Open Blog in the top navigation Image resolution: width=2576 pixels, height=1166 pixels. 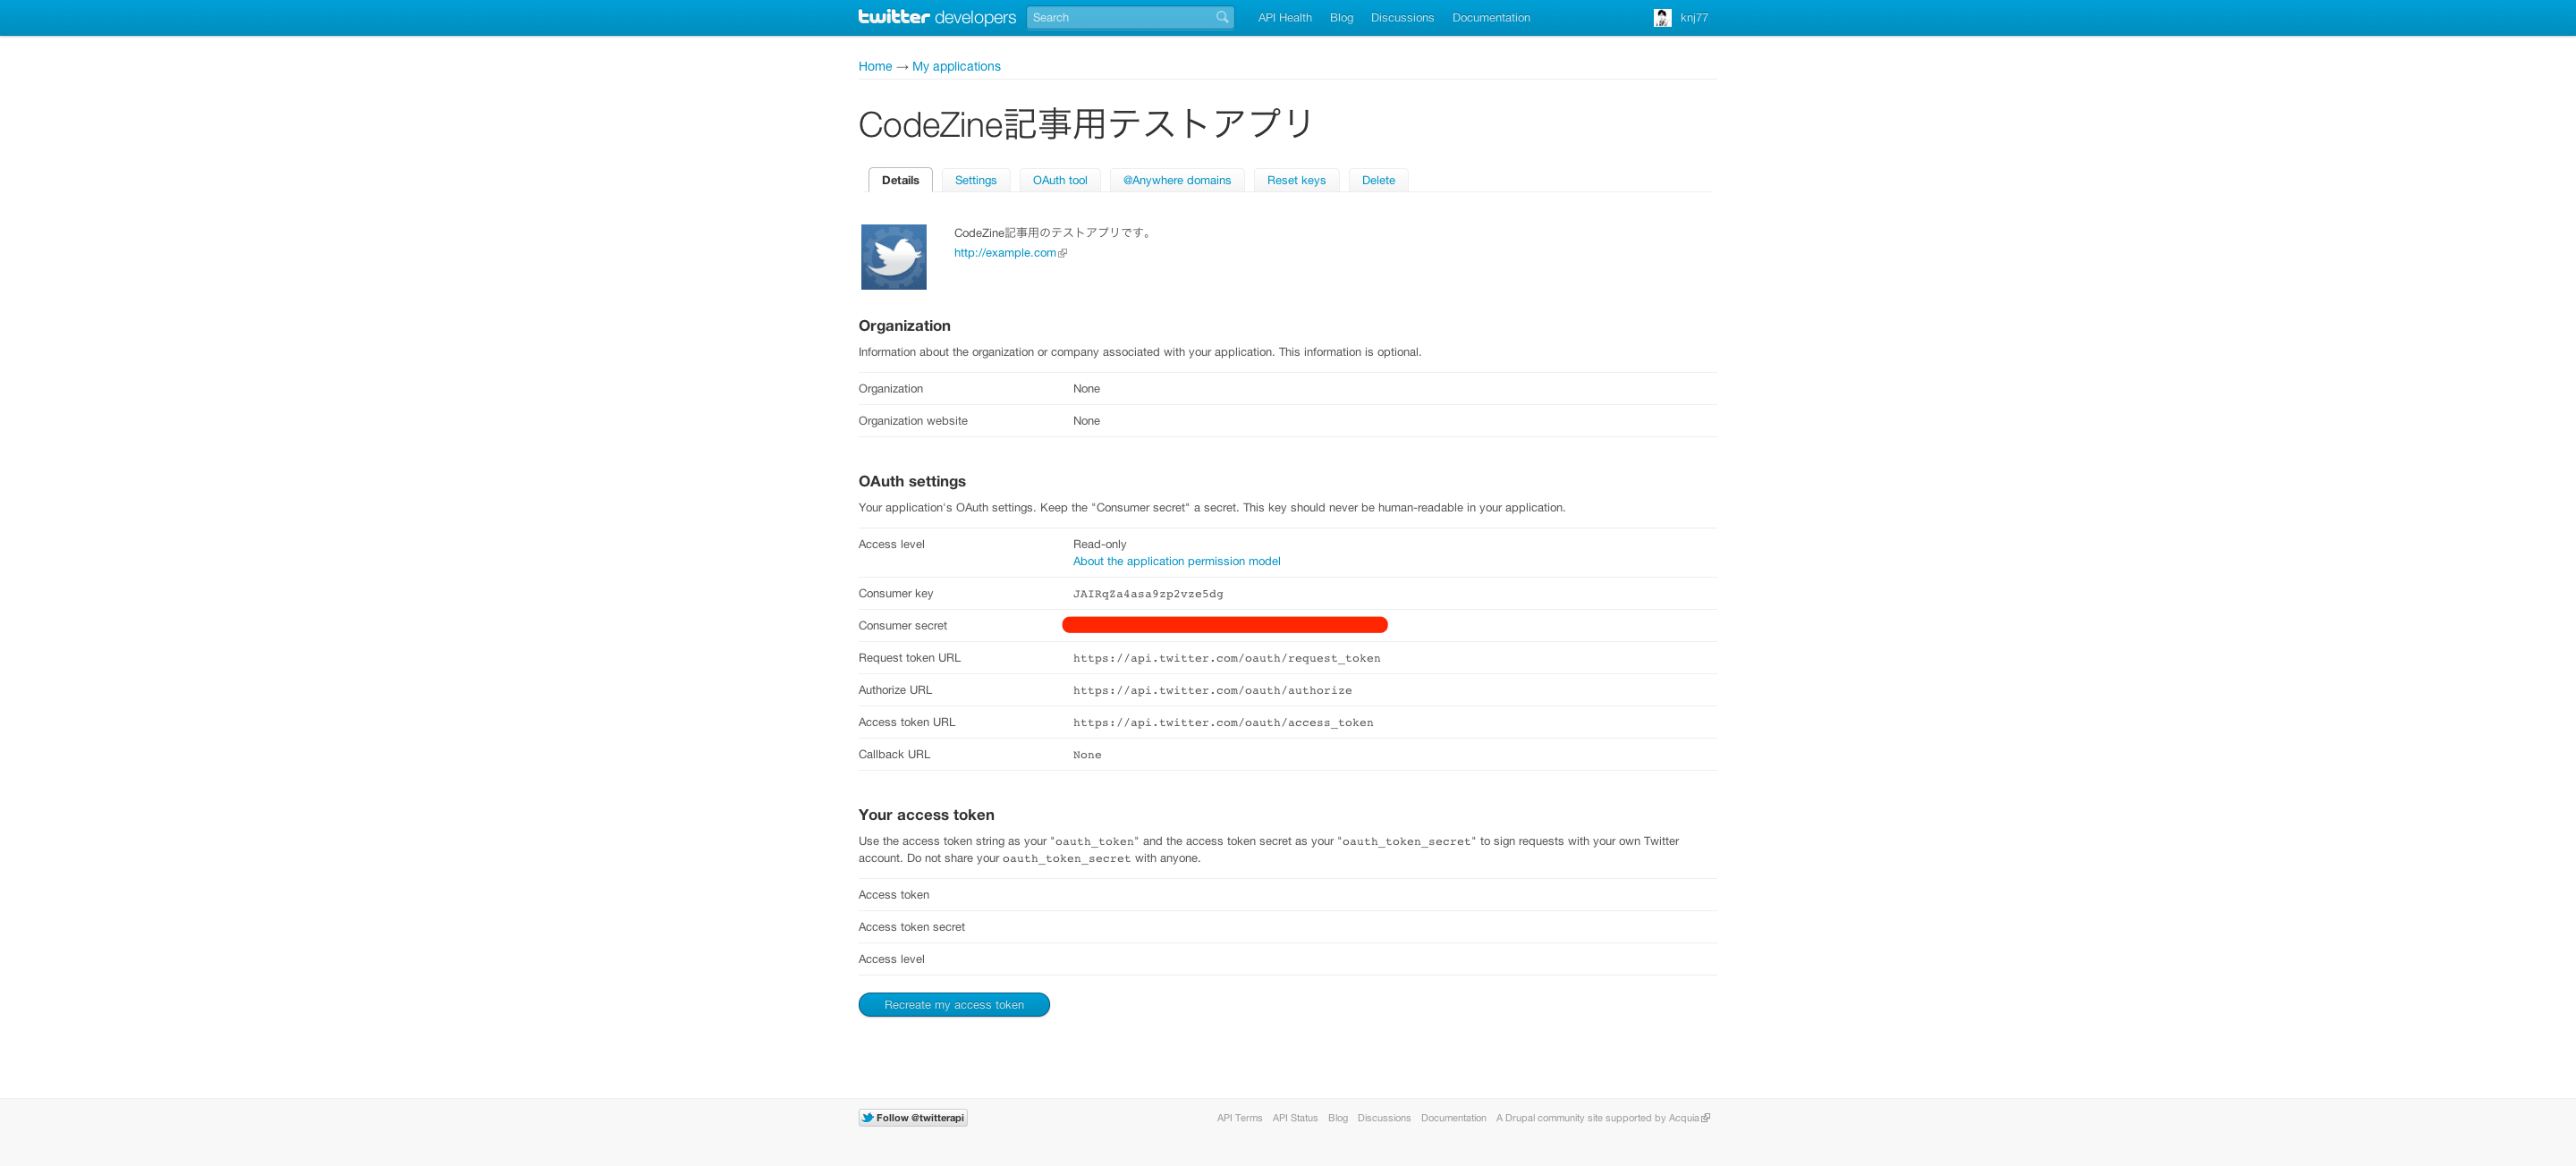1341,18
